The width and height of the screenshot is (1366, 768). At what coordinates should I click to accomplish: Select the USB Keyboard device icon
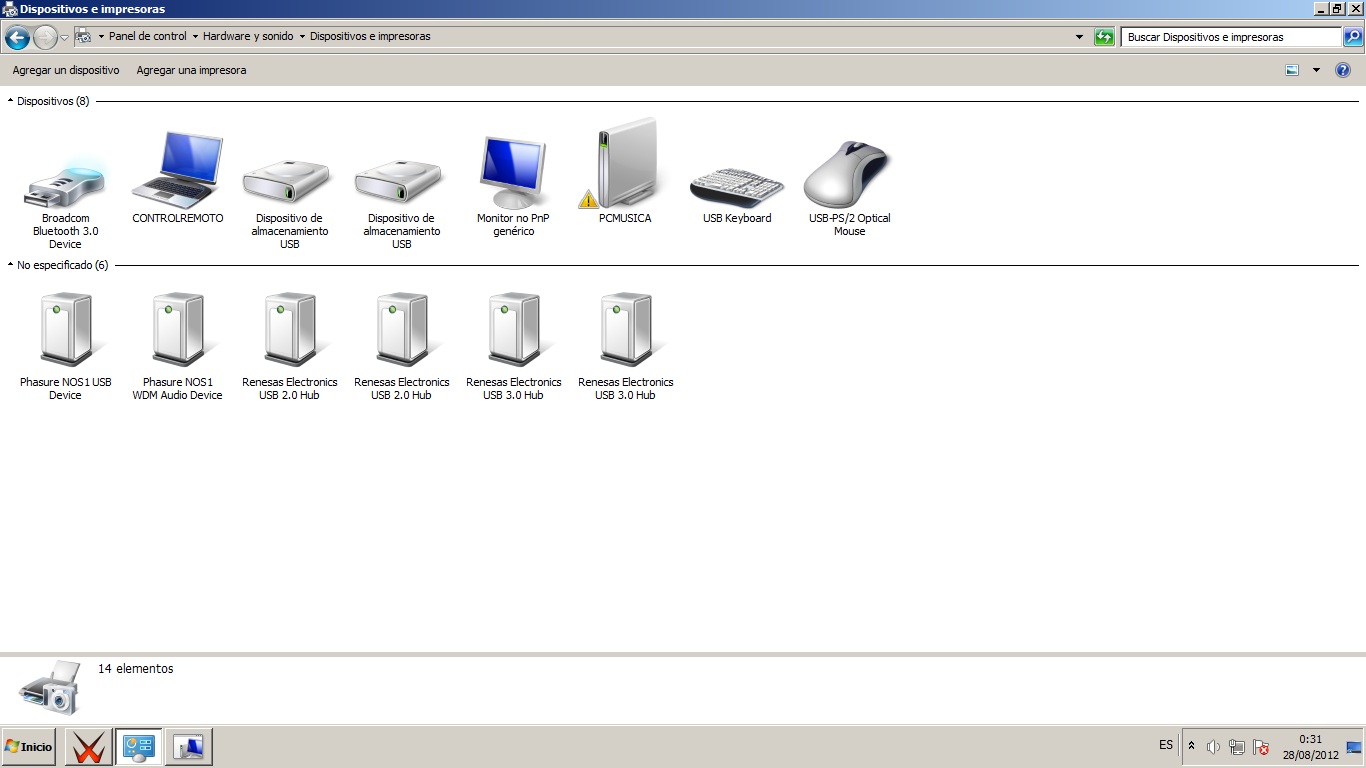737,187
